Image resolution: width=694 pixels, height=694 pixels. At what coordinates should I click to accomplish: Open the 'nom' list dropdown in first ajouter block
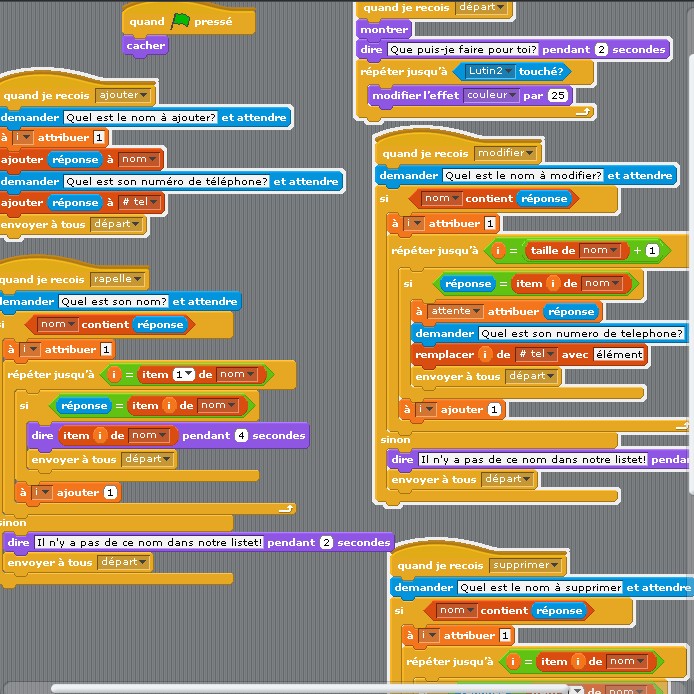click(139, 159)
